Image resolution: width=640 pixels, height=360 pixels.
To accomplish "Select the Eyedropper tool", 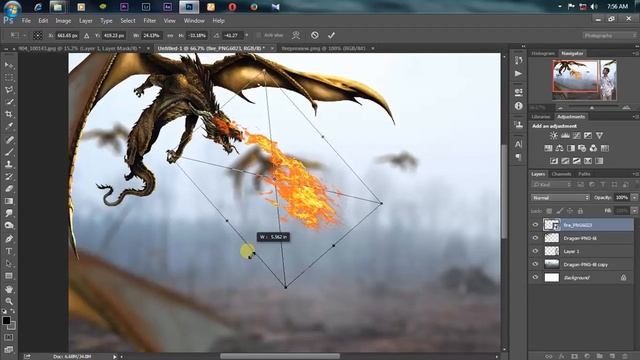I will [9, 127].
